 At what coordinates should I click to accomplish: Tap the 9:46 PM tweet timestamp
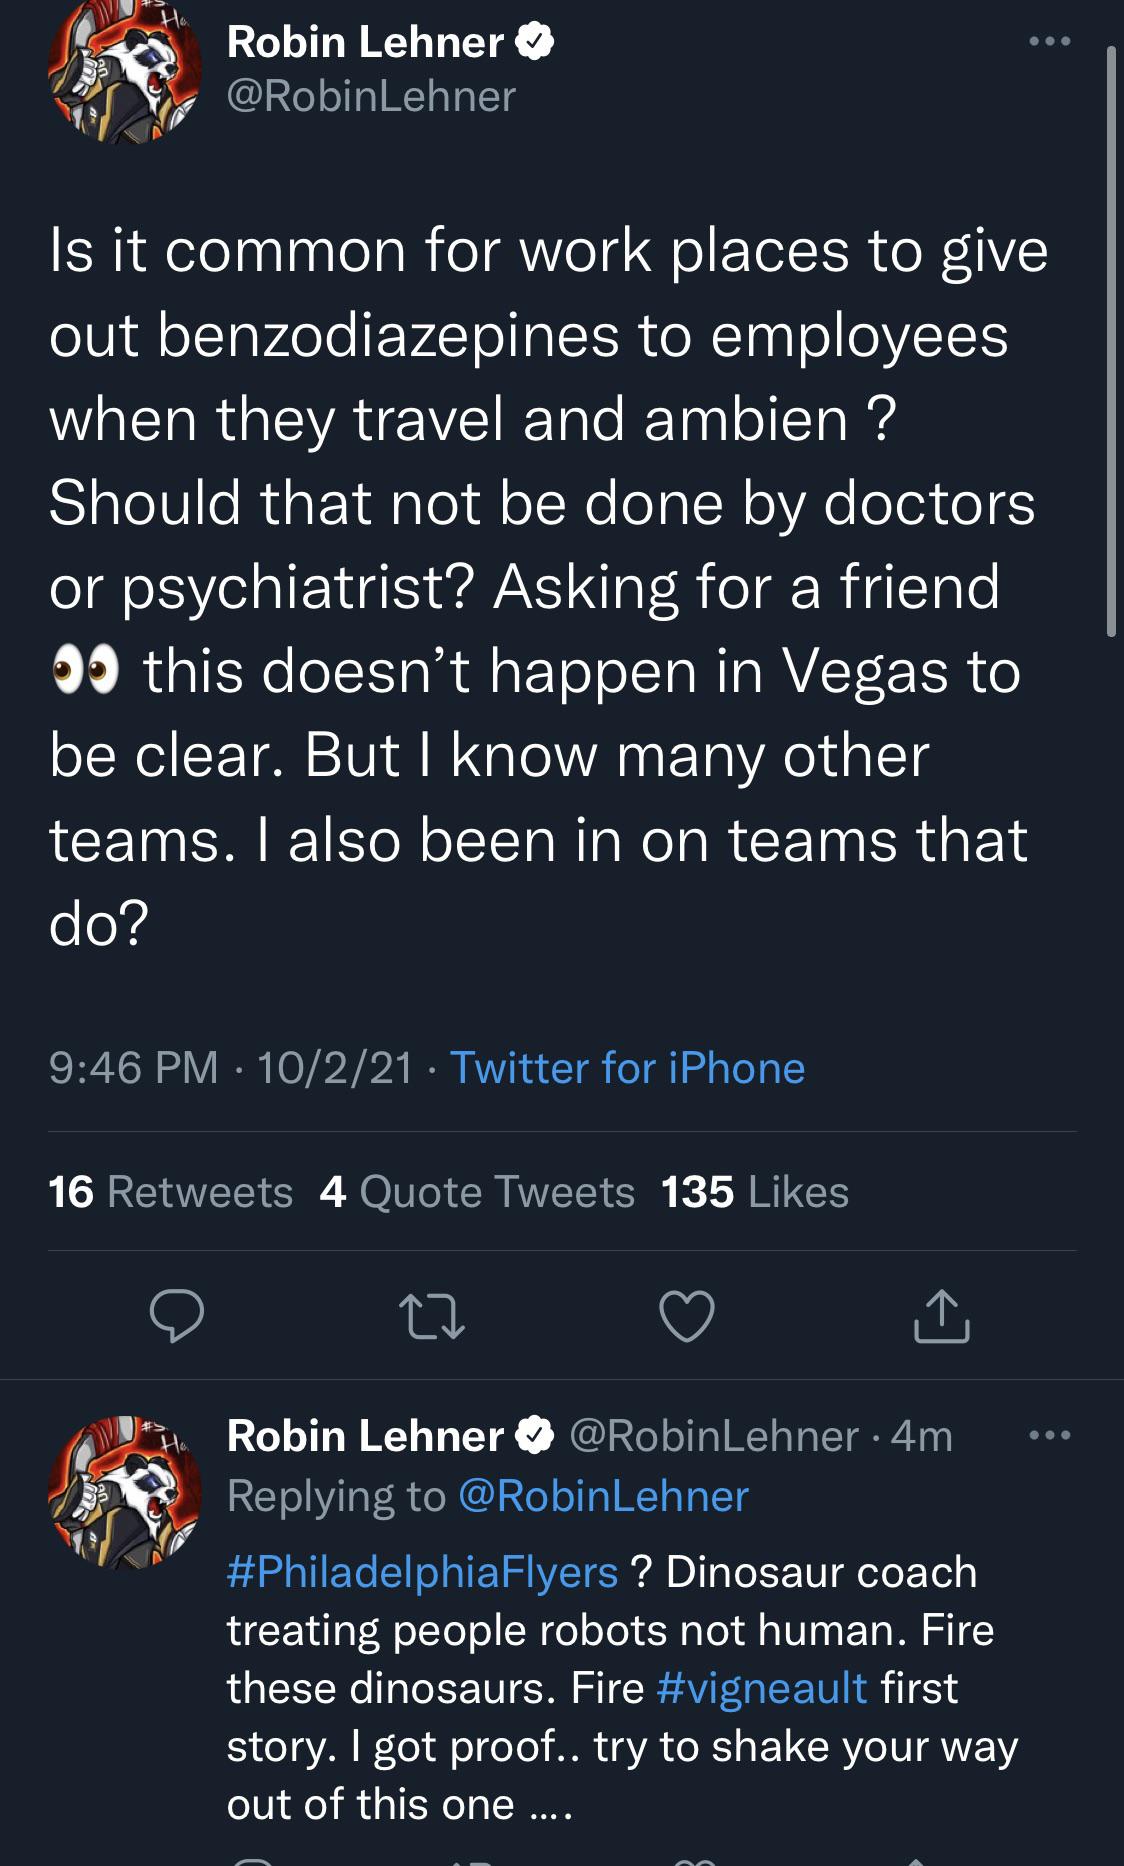[x=133, y=1068]
